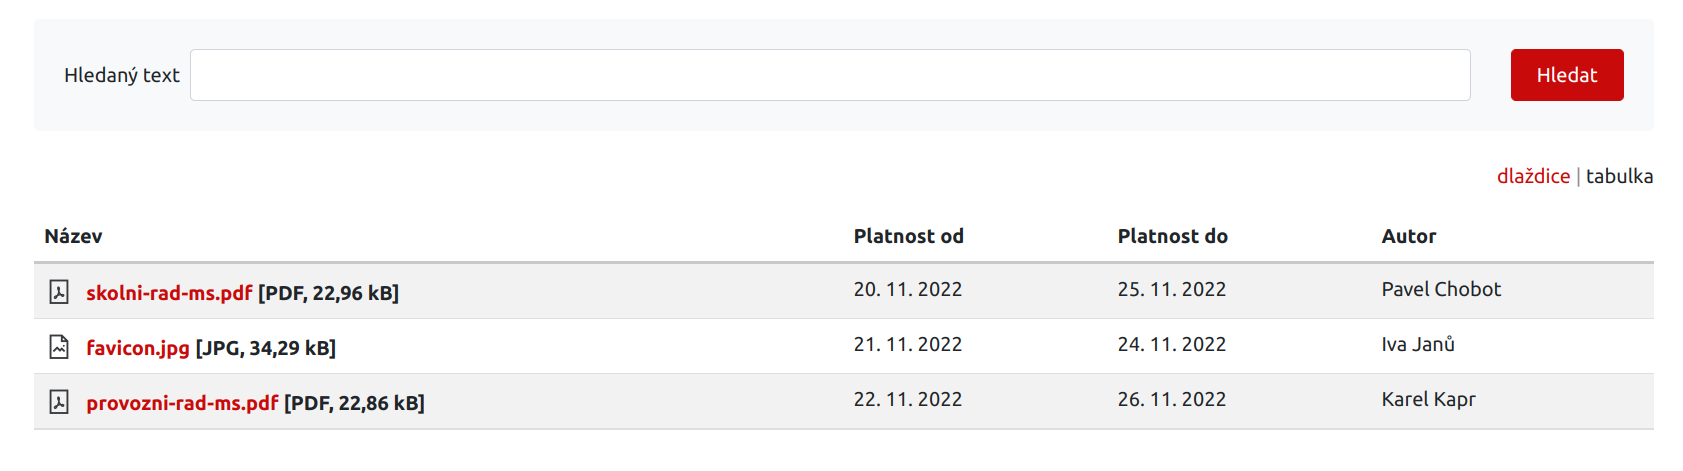Click the Platnost od column header

tap(908, 236)
